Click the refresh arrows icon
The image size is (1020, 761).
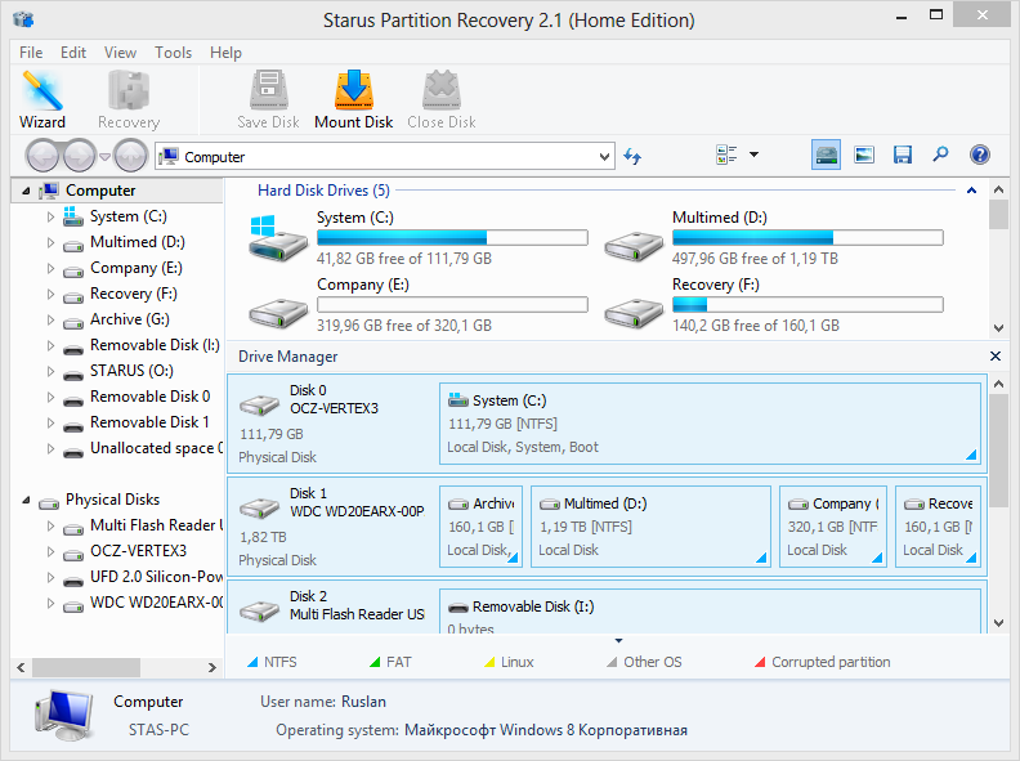point(632,156)
